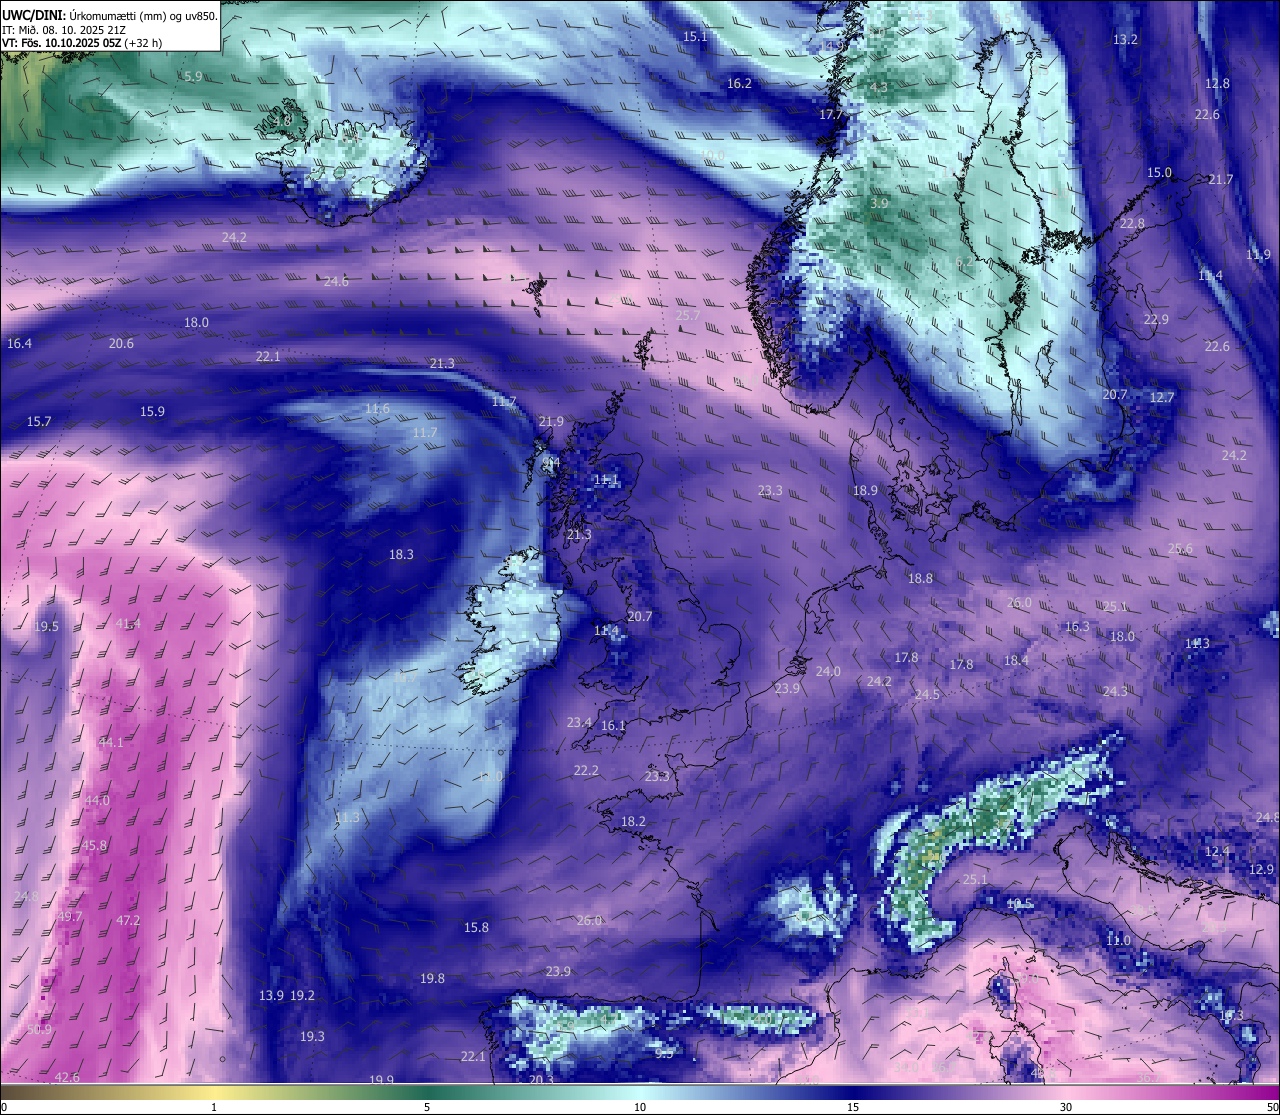This screenshot has height=1115, width=1280.
Task: Click the map value 19.5
Action: click(46, 626)
